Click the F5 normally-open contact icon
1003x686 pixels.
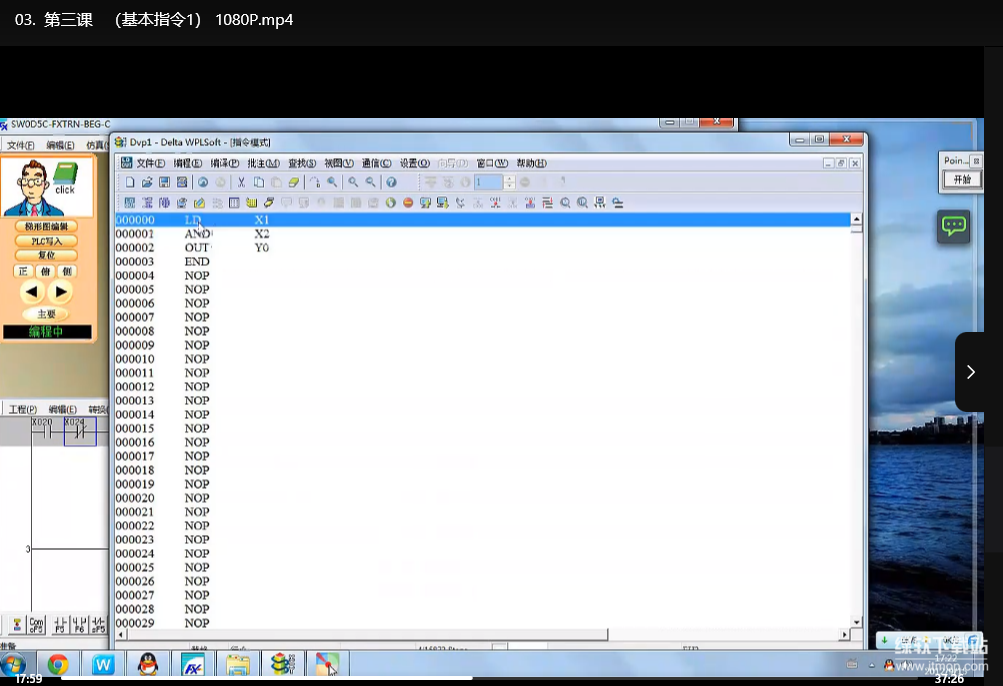(60, 625)
